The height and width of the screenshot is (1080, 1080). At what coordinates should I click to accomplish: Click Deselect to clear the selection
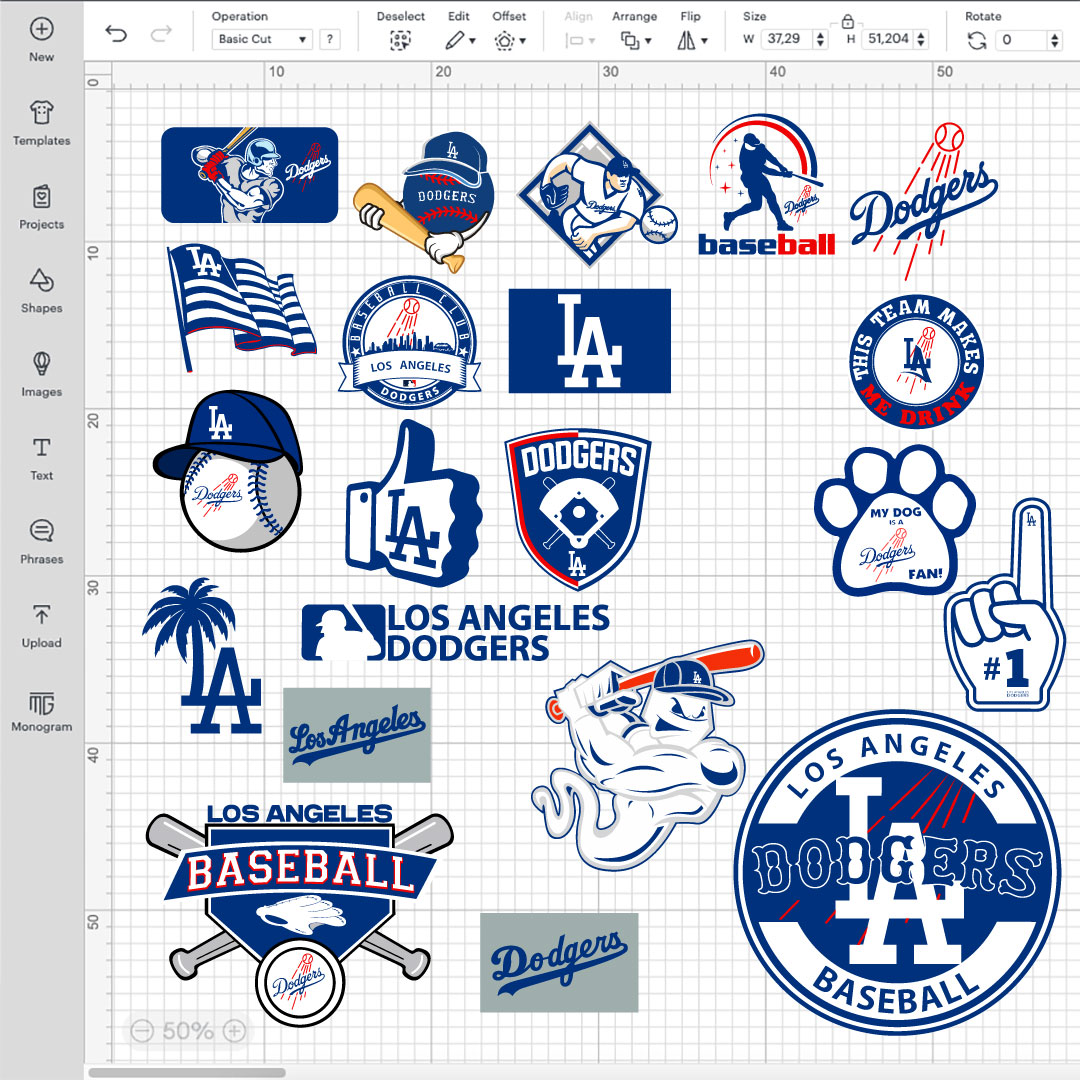click(400, 39)
